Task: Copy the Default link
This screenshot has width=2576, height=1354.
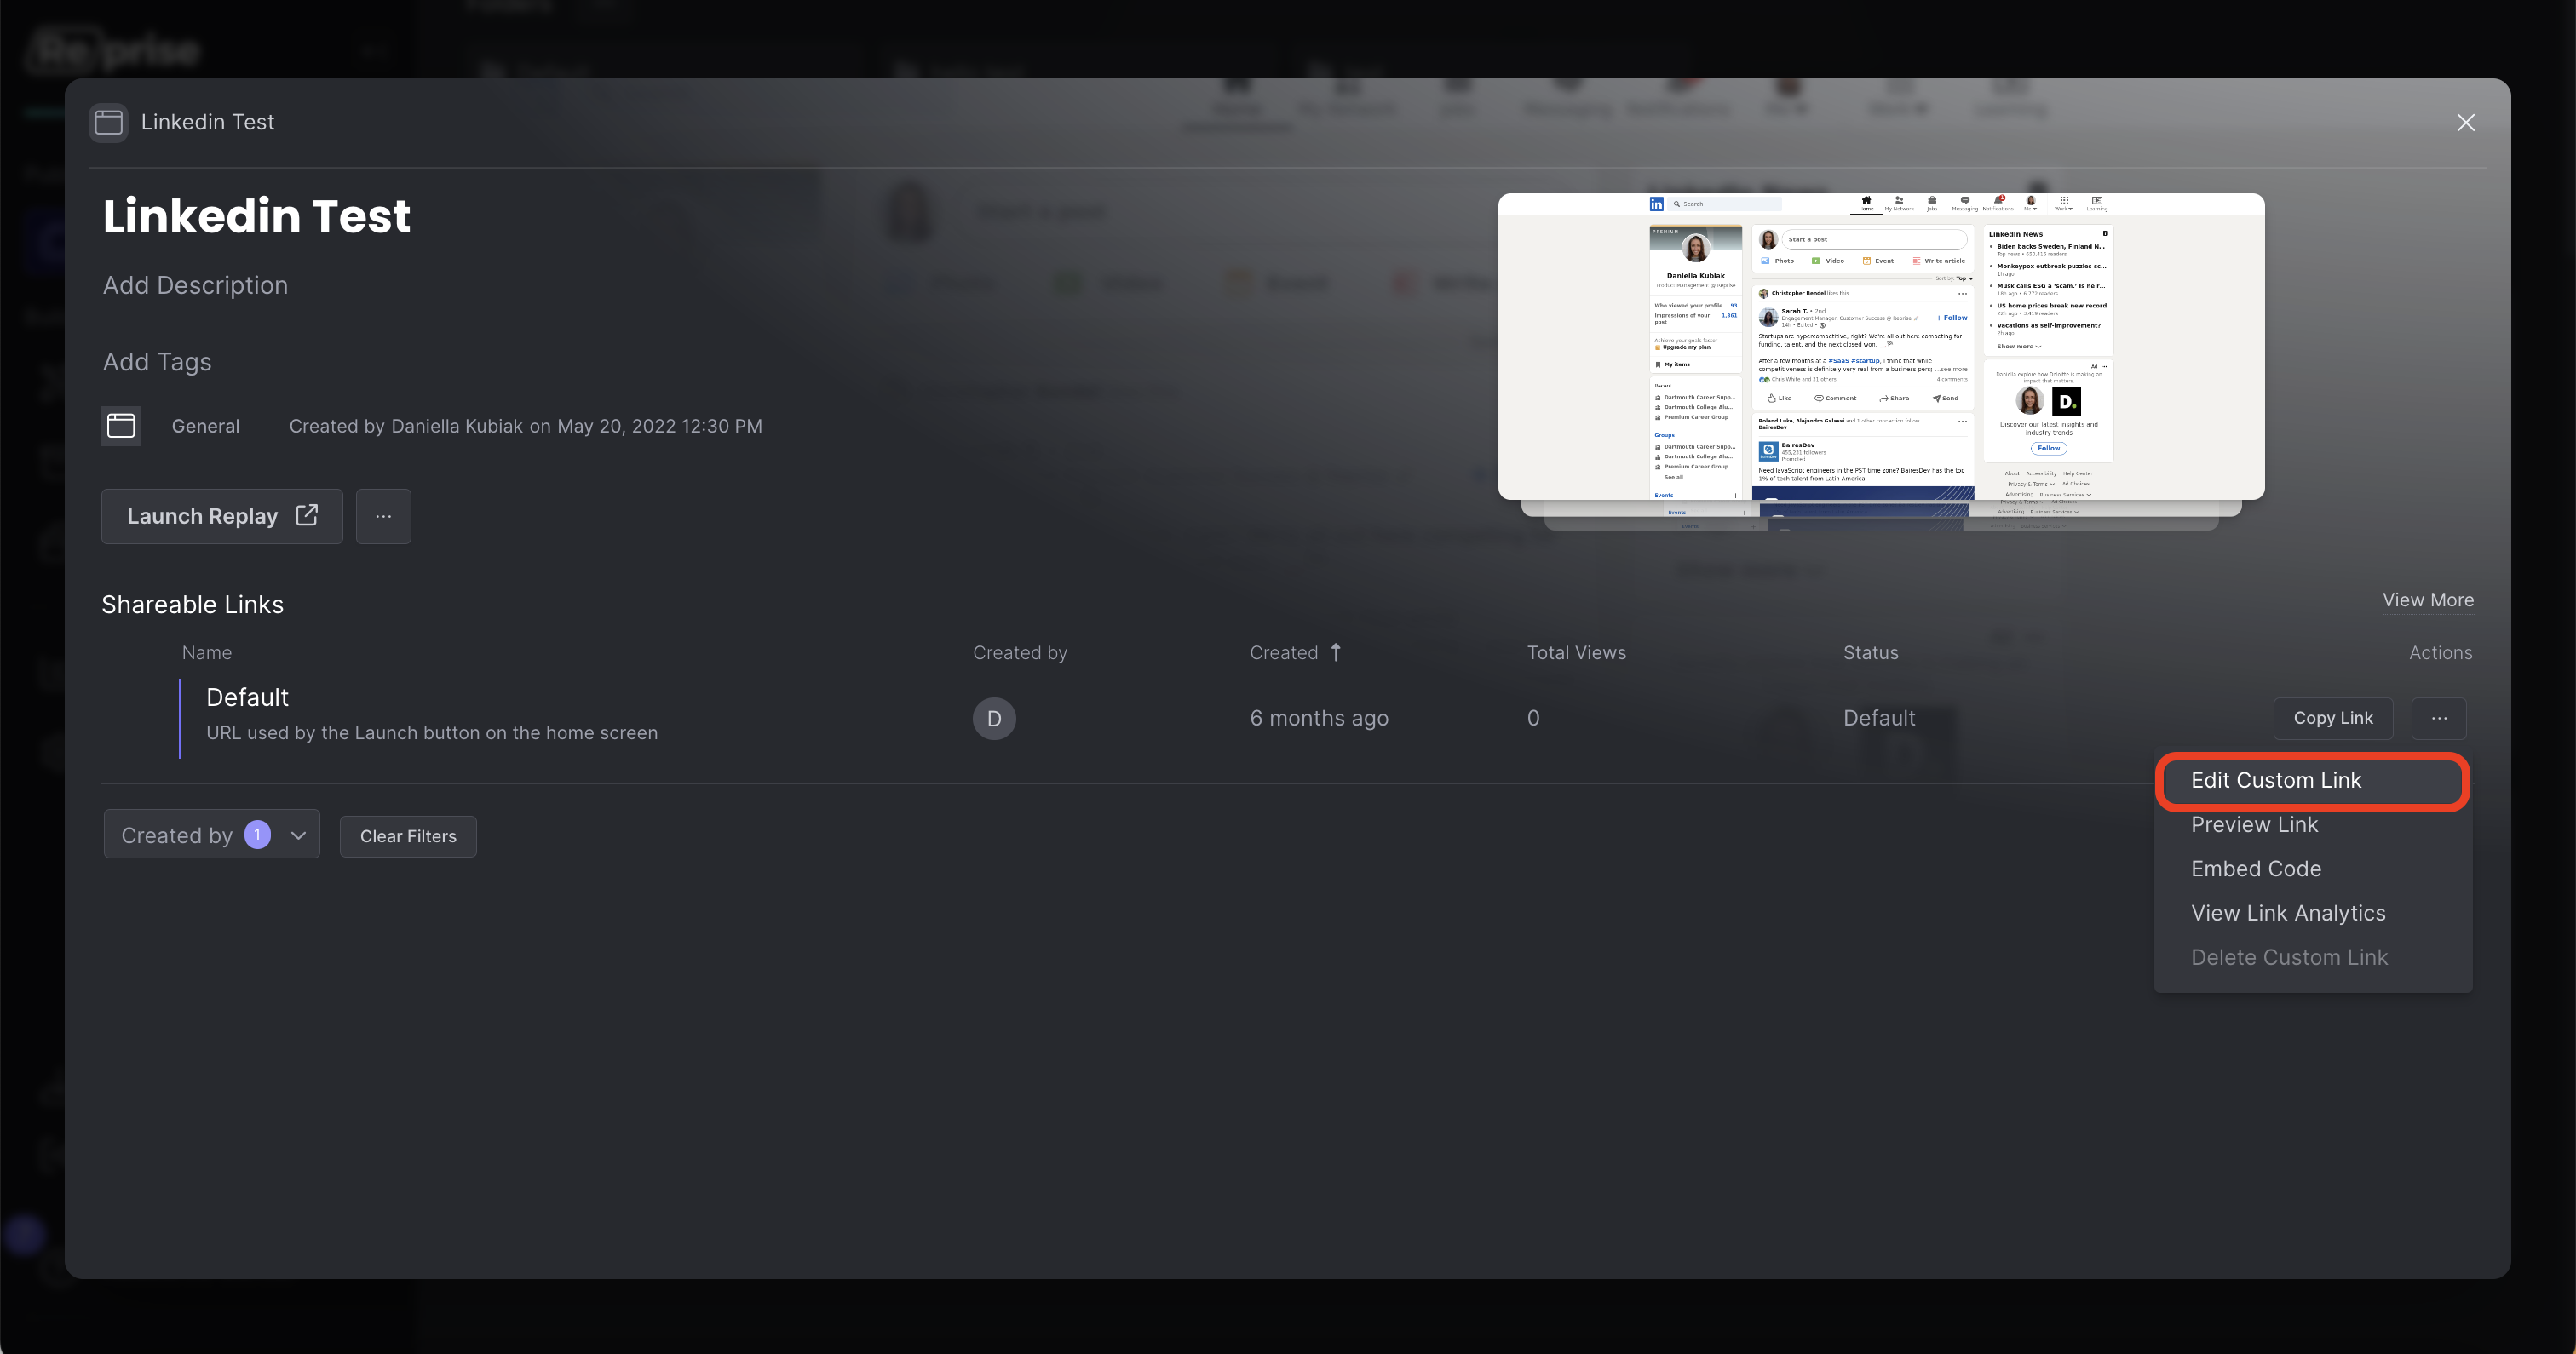Action: [2333, 718]
